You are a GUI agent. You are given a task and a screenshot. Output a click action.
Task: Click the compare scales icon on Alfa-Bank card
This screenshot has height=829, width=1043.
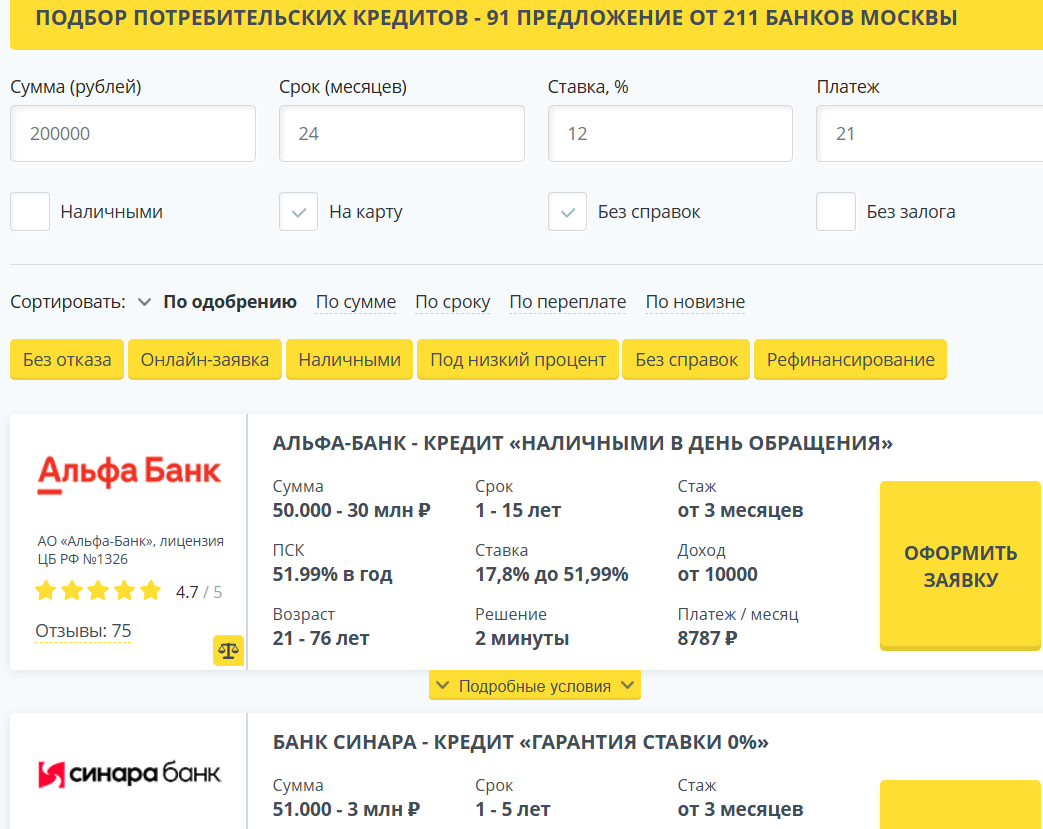point(228,650)
